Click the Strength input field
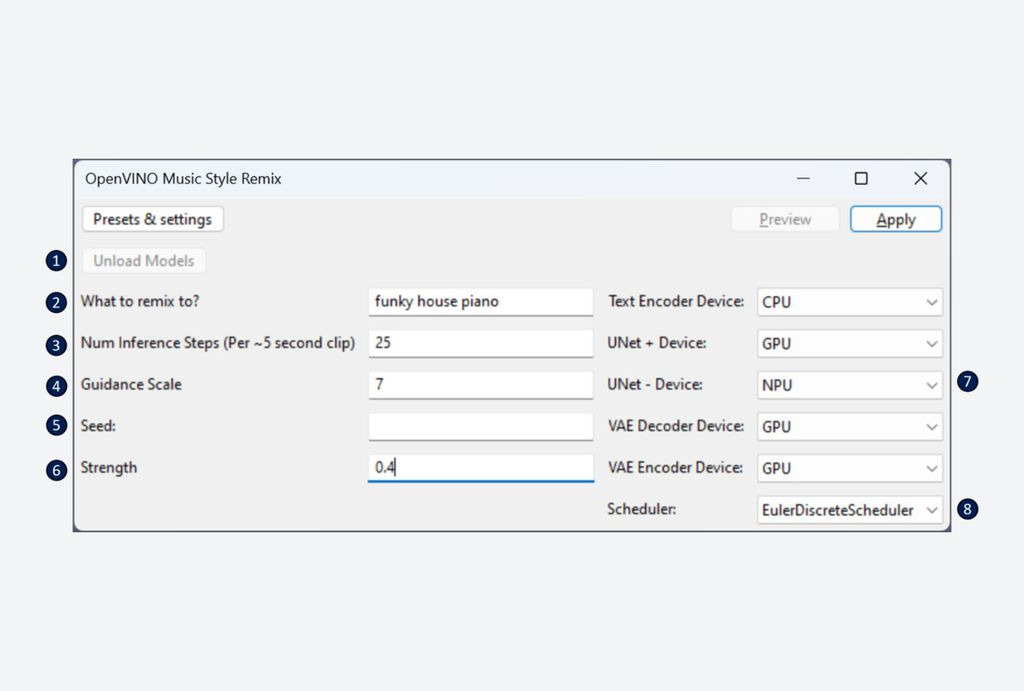The height and width of the screenshot is (691, 1024). (x=481, y=468)
